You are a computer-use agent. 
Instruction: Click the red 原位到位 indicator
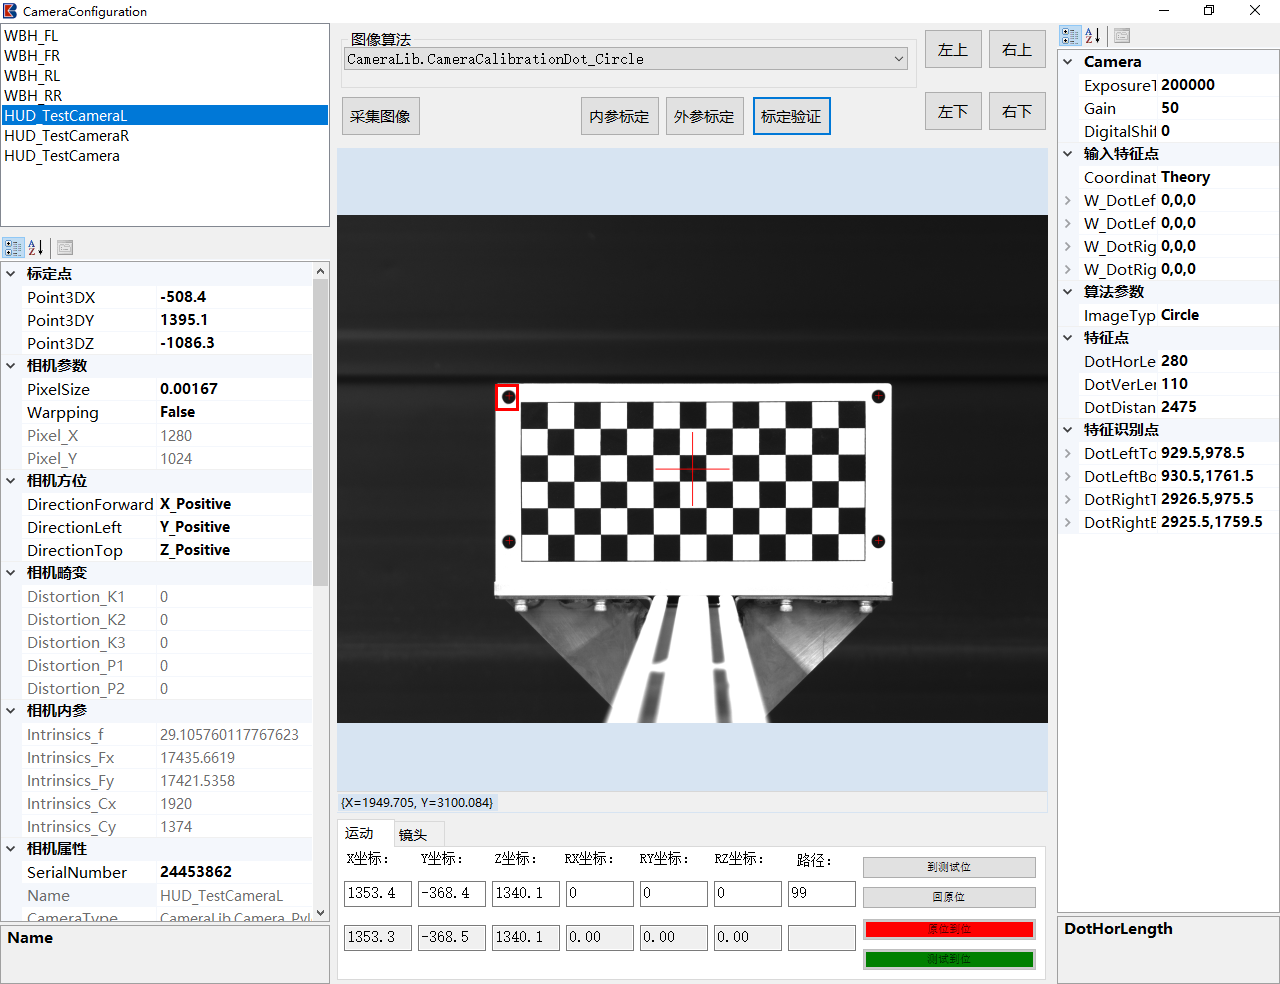pyautogui.click(x=949, y=929)
